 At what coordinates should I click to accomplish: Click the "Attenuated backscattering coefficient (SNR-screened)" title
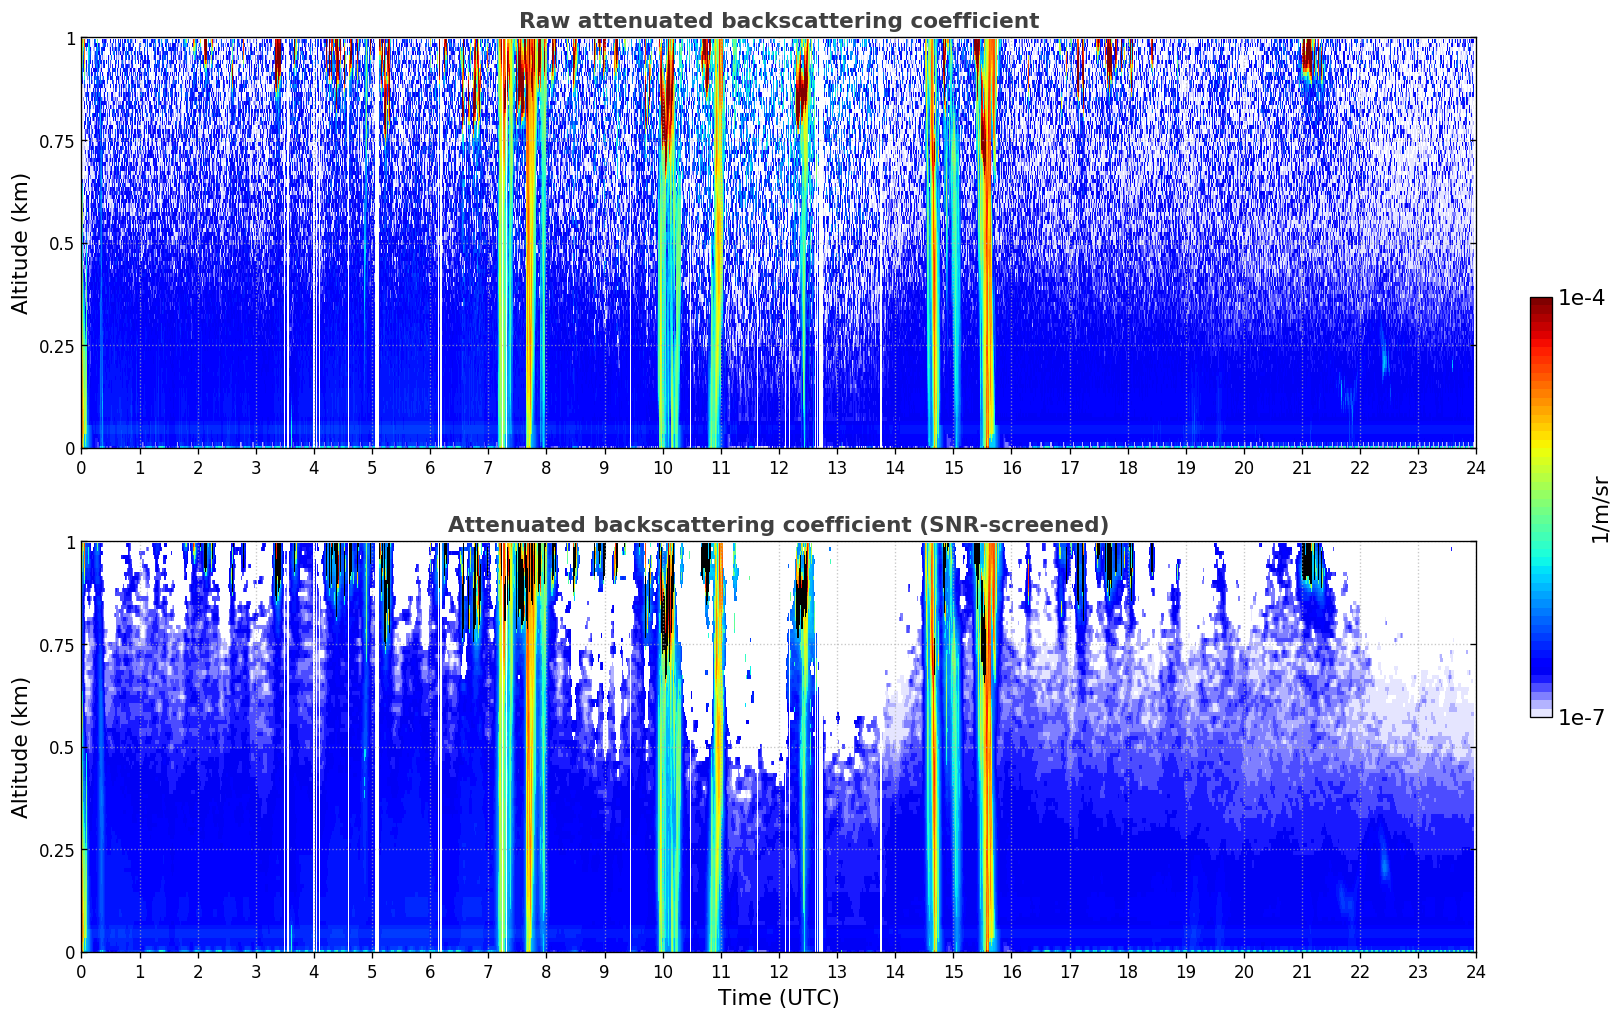coord(778,525)
